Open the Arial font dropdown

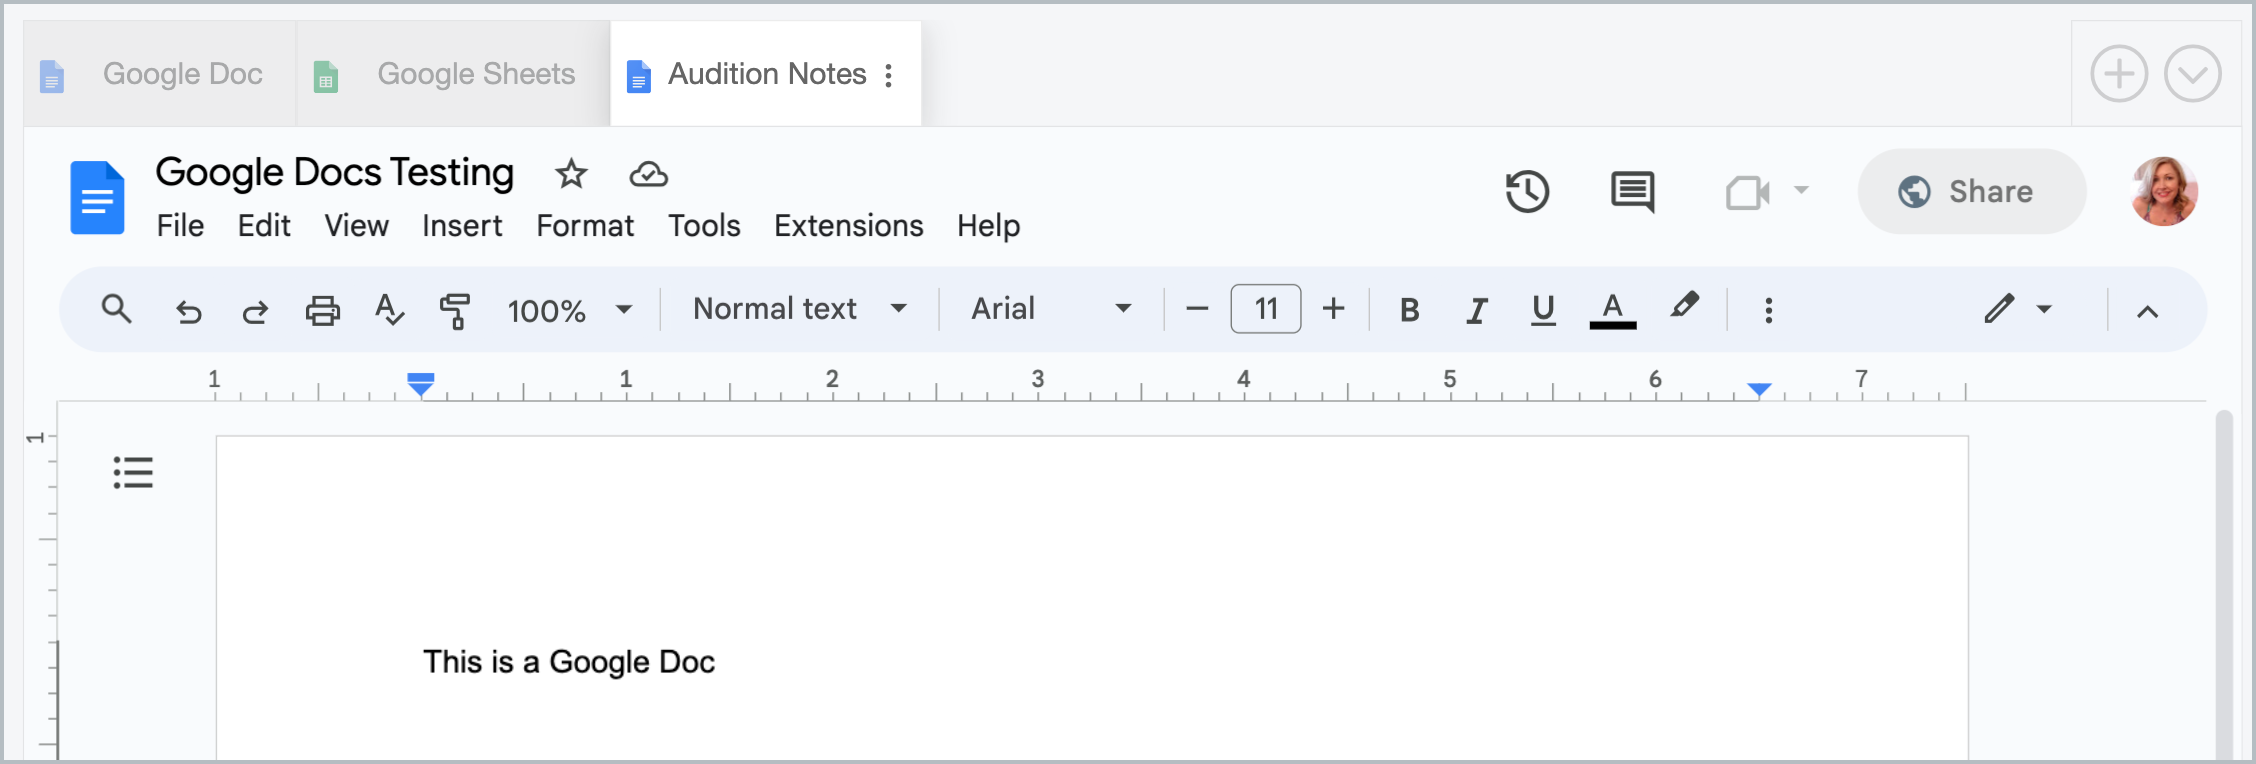(1050, 309)
